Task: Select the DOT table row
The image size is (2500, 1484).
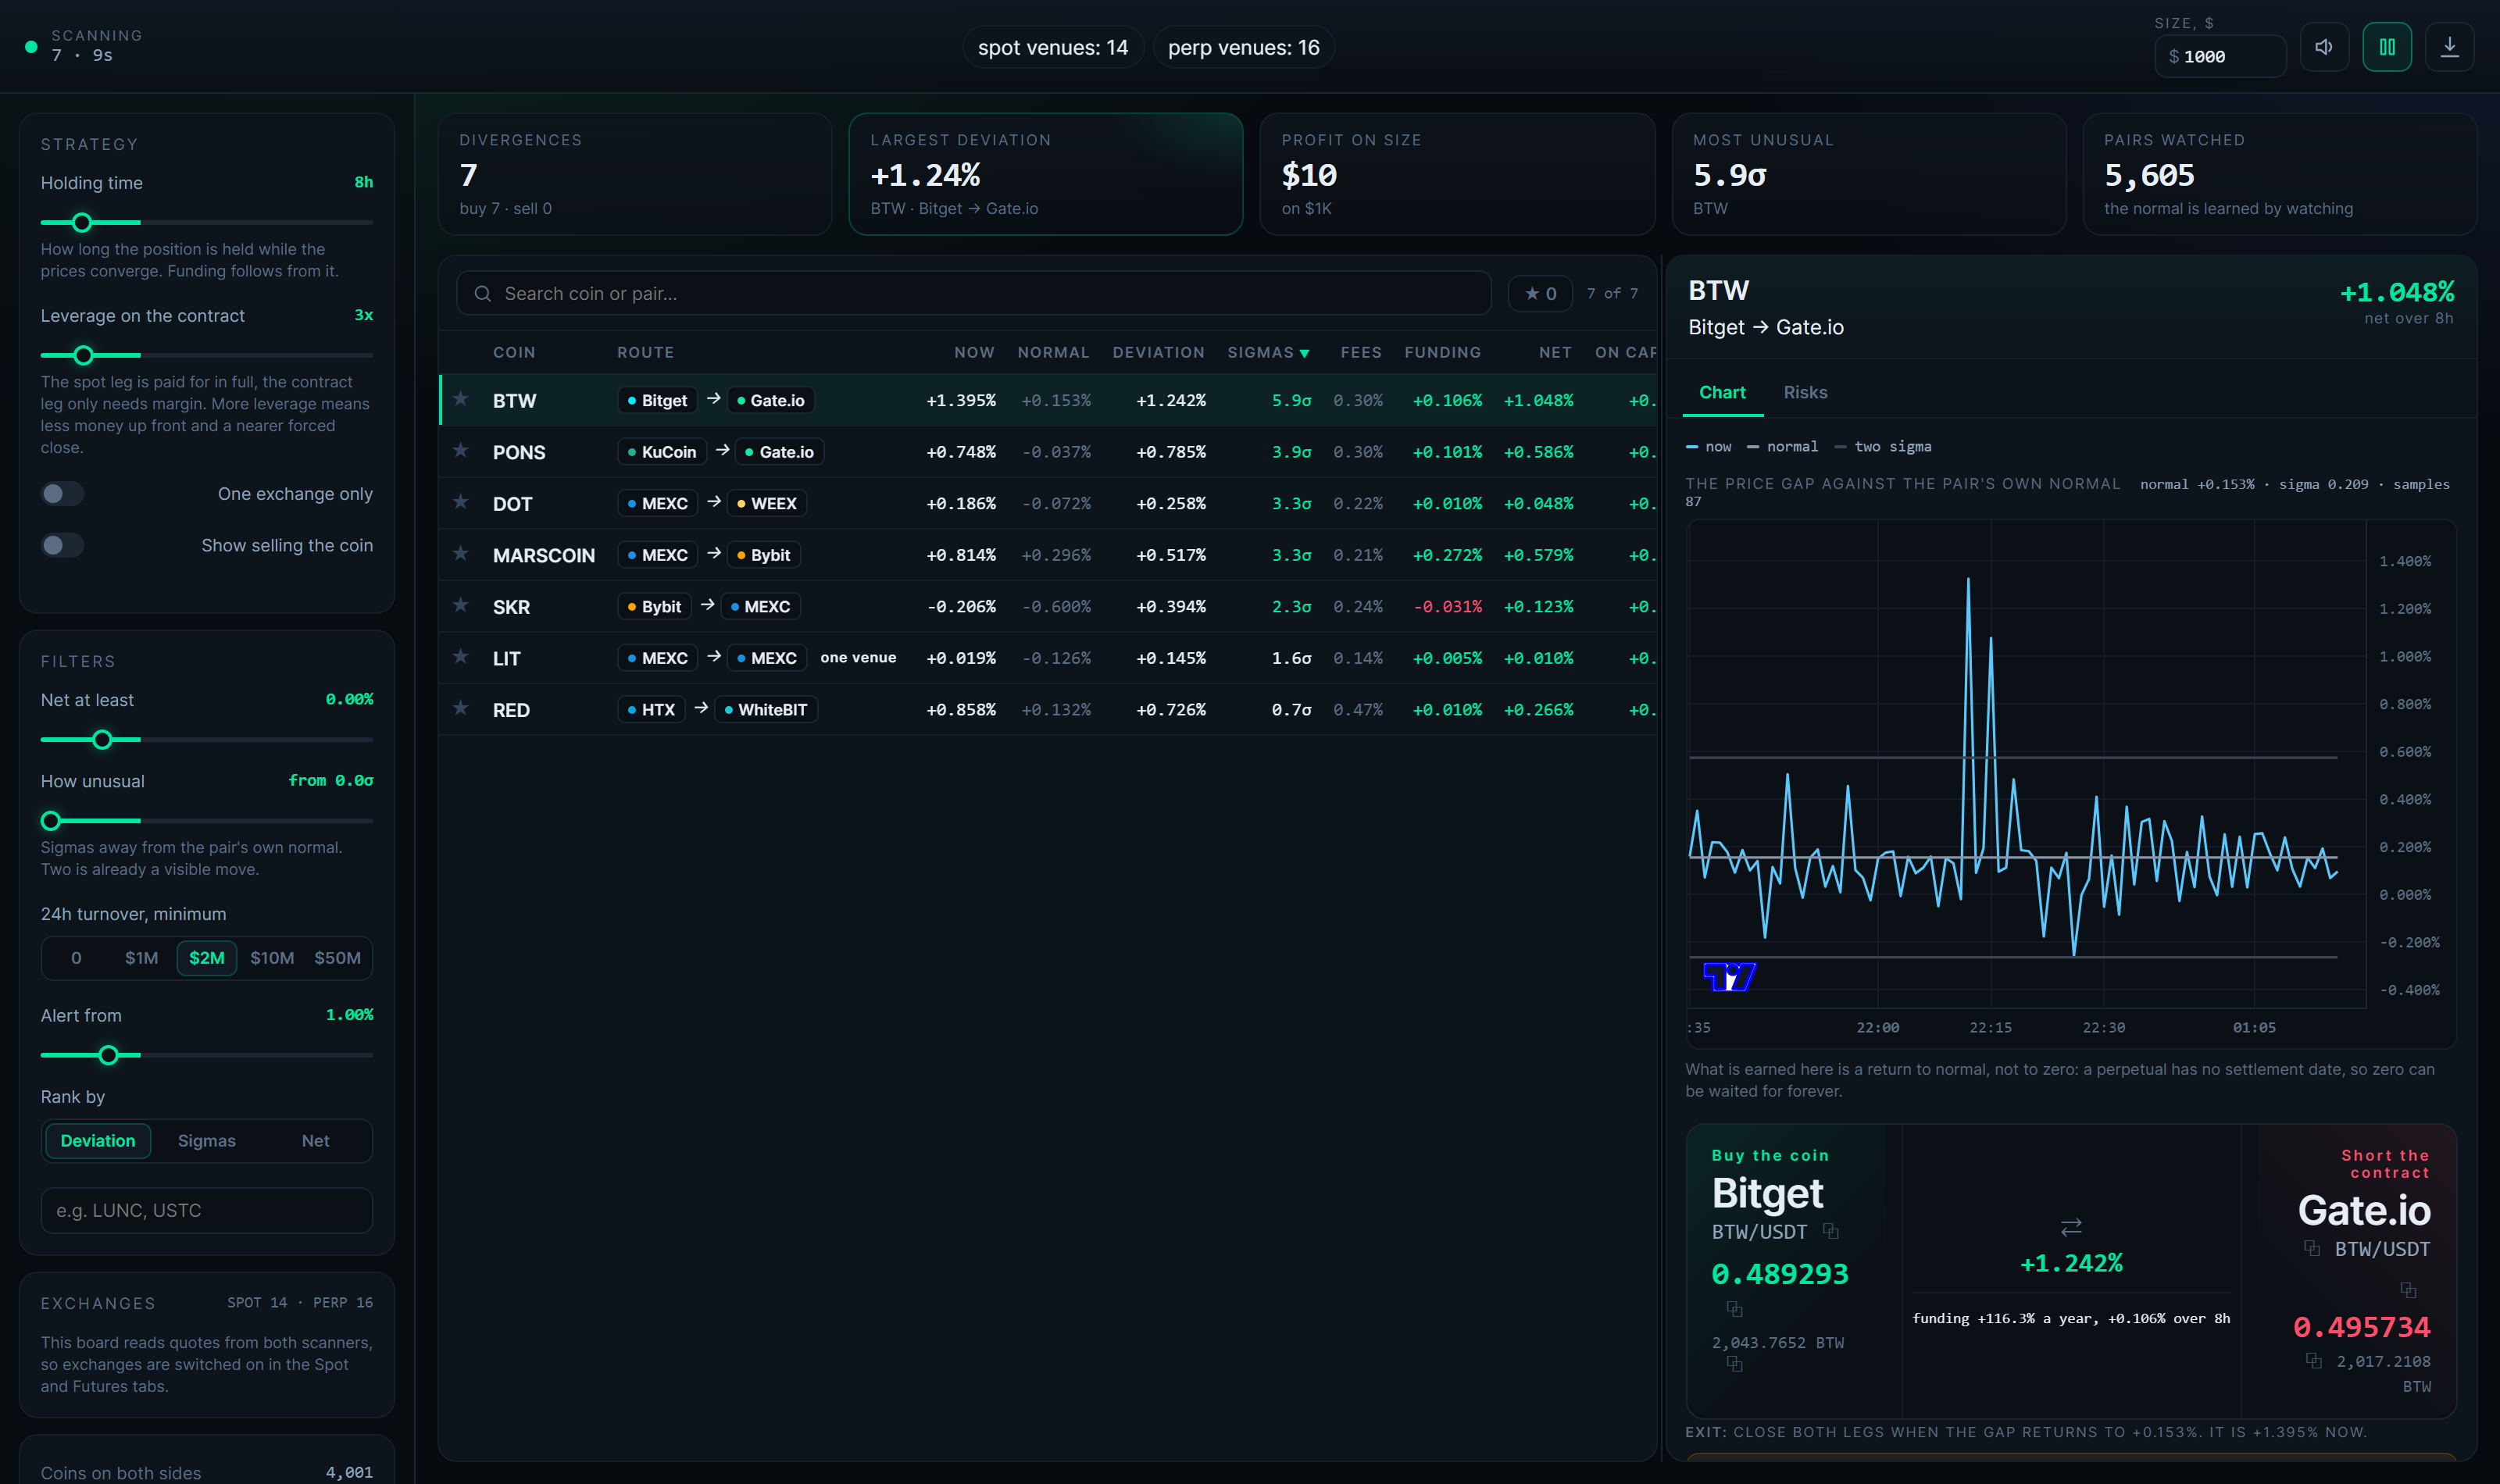Action: click(1048, 503)
